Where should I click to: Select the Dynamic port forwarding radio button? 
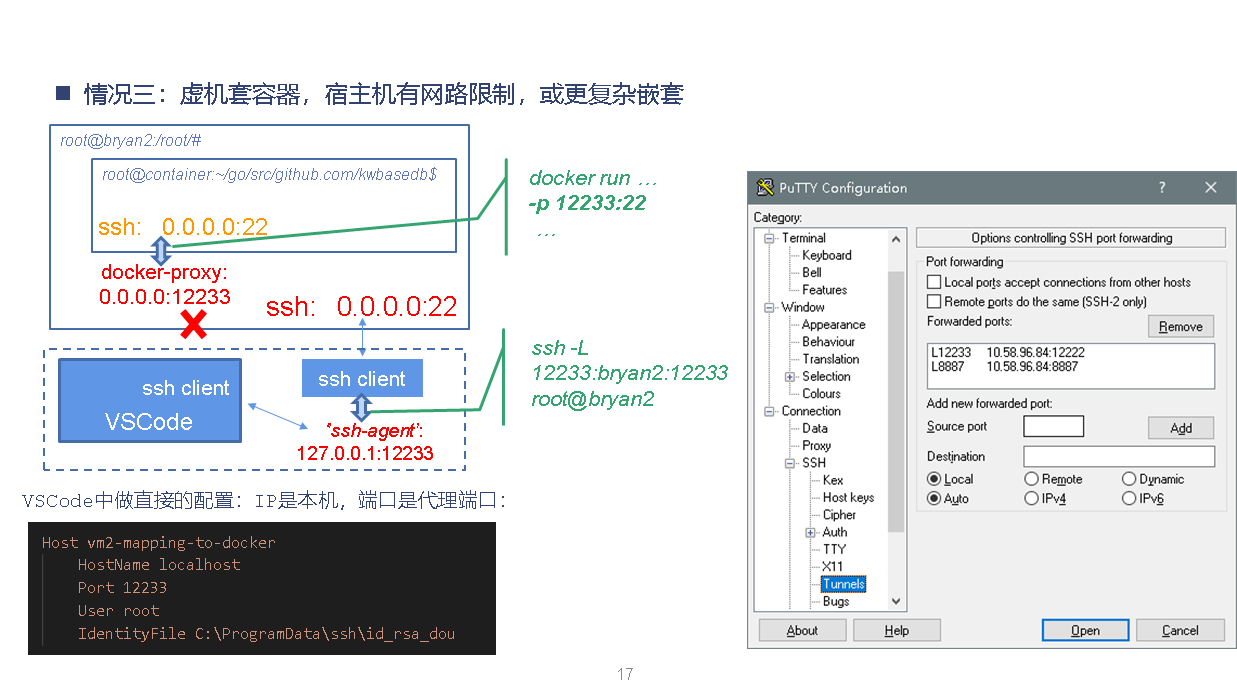[1130, 479]
